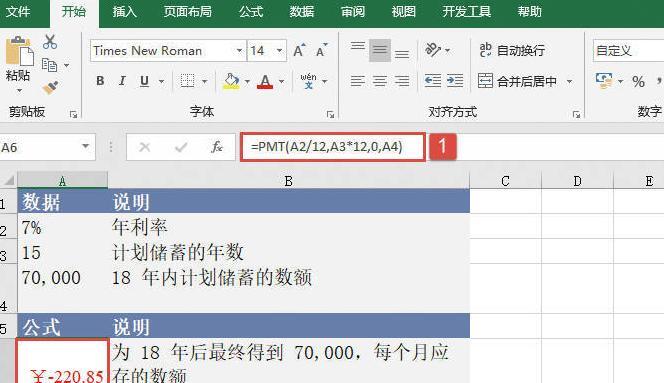The width and height of the screenshot is (664, 383).
Task: Select cell containing 7%
Action: tap(62, 227)
